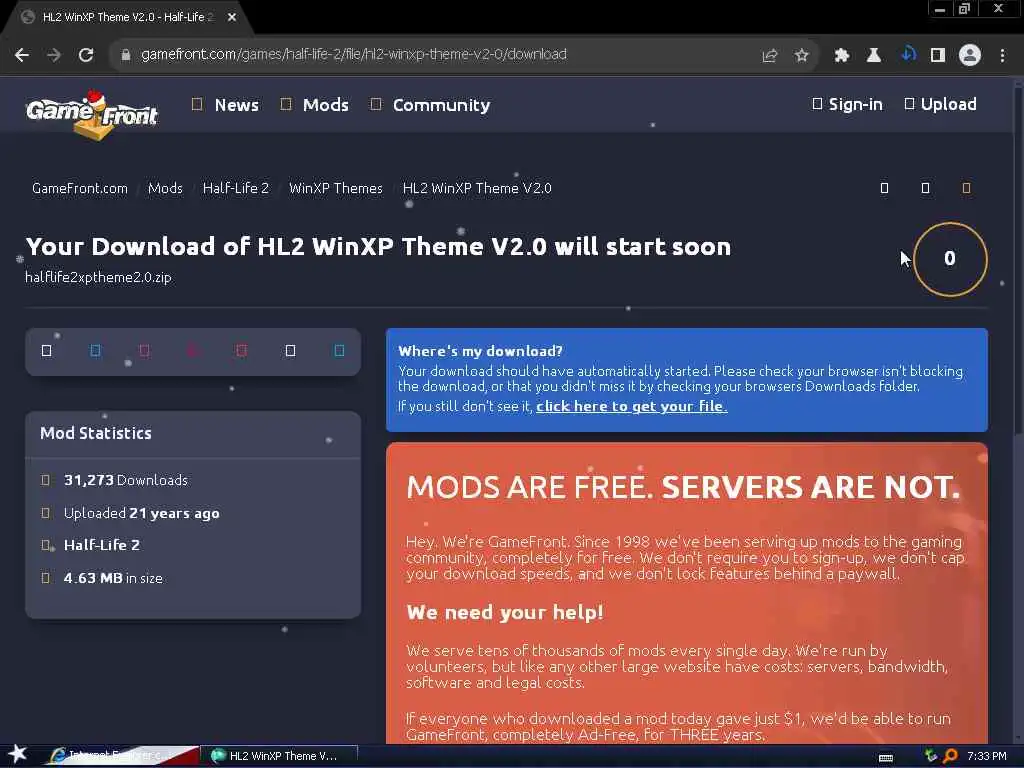This screenshot has height=768, width=1024.
Task: Click the browser back arrow
Action: click(x=22, y=55)
